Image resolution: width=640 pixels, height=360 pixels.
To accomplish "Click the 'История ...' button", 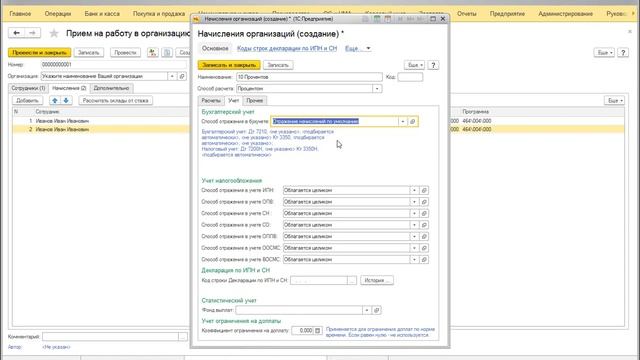I will click(x=377, y=281).
